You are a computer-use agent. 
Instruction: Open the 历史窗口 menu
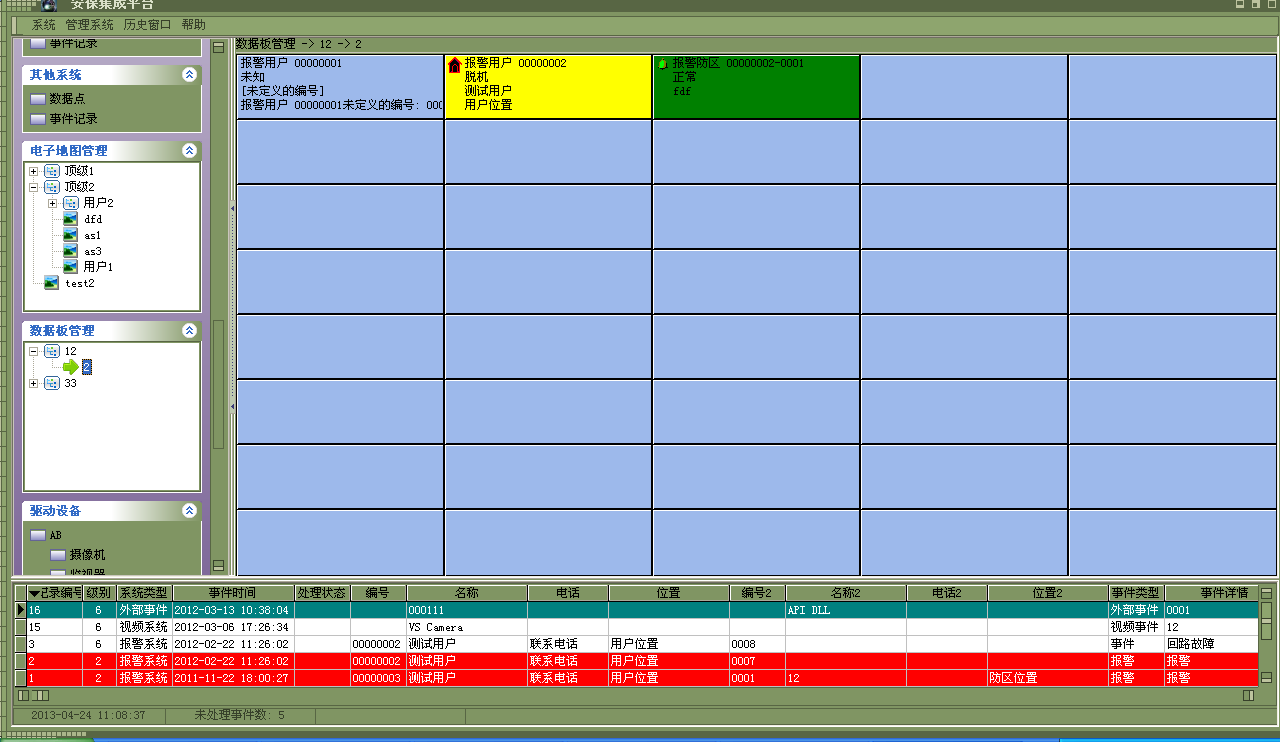[147, 24]
